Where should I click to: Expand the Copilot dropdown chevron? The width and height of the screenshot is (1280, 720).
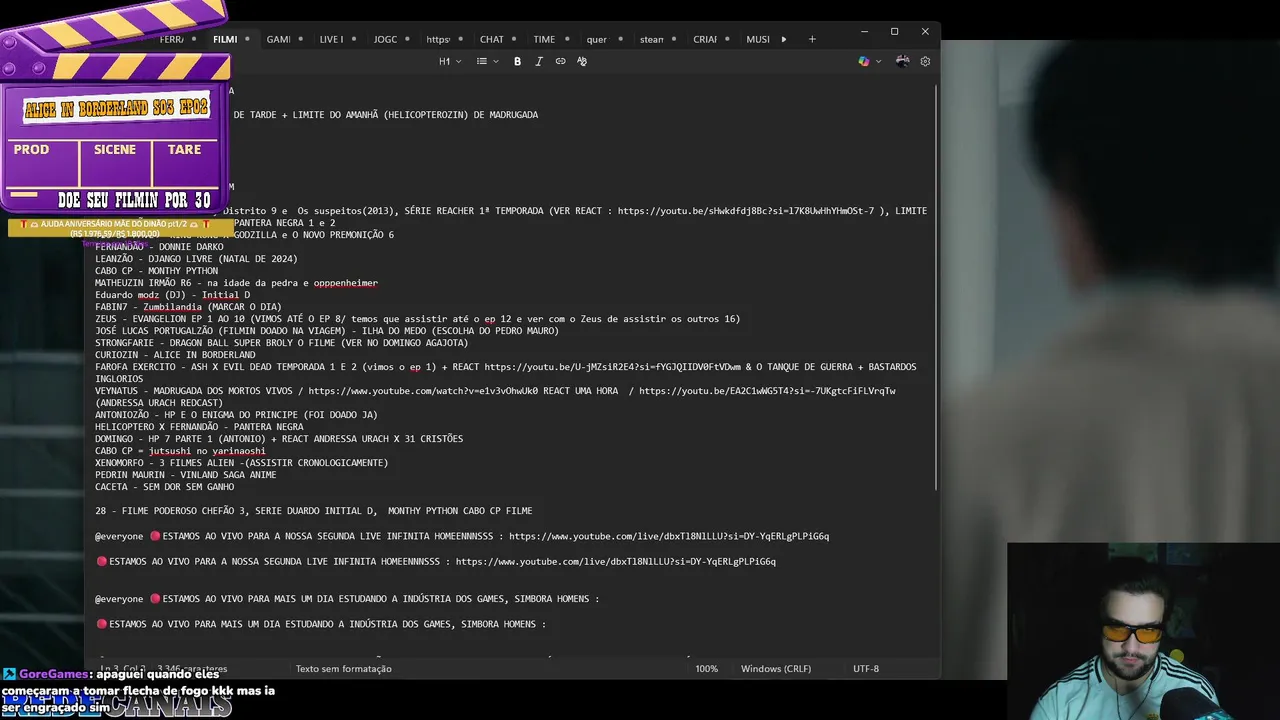click(x=879, y=61)
